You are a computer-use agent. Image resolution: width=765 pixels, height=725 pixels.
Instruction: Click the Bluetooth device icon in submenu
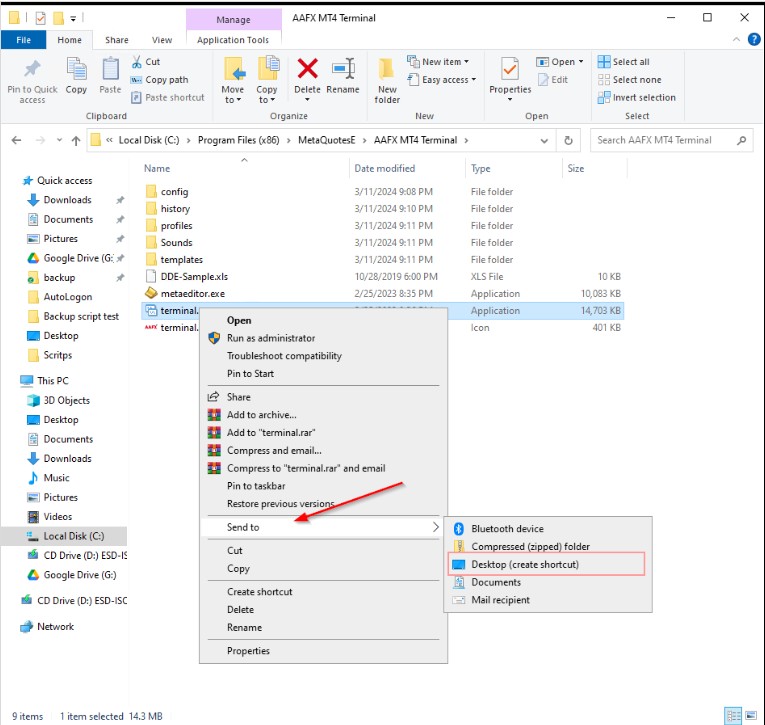pos(459,529)
